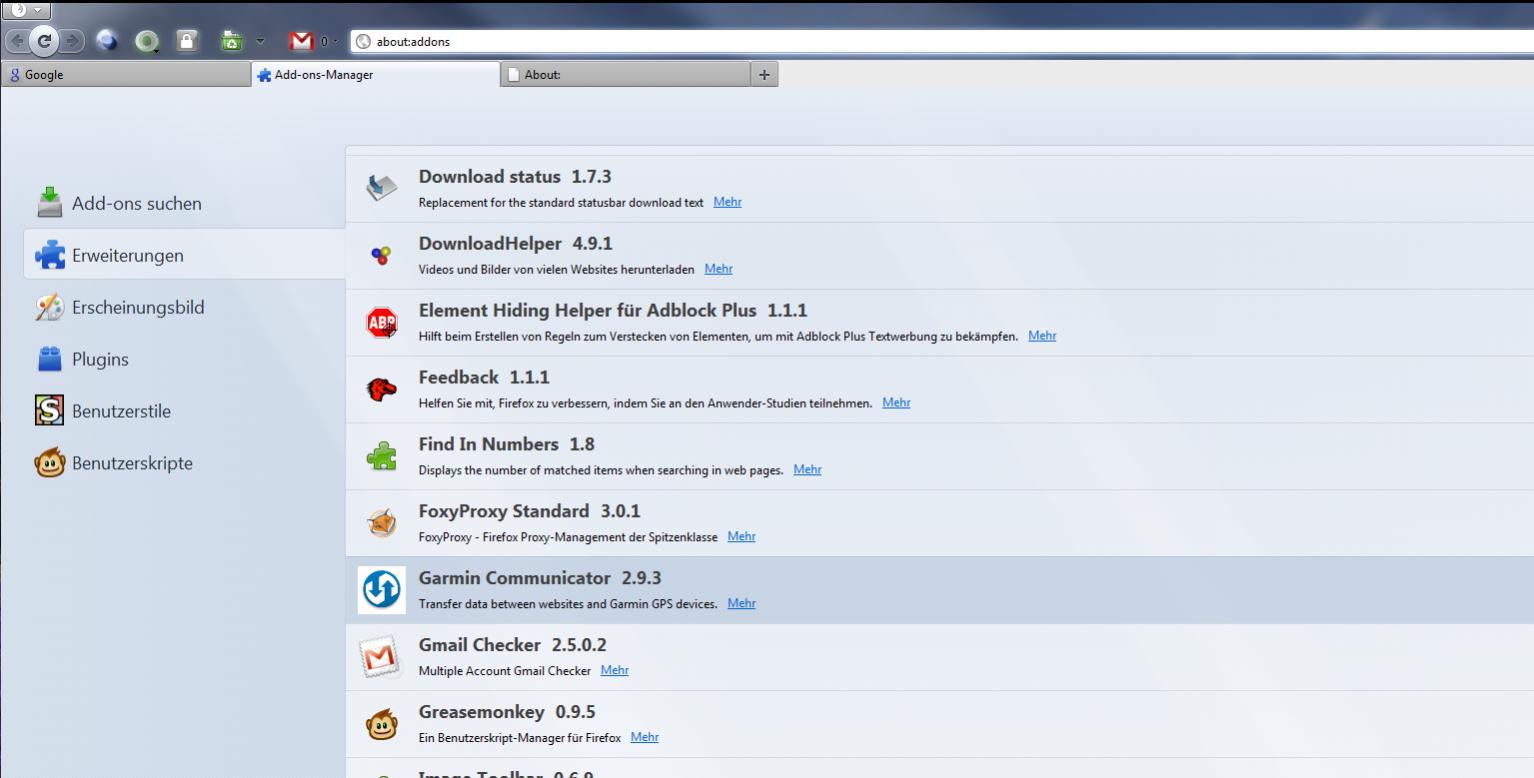This screenshot has height=778, width=1534.
Task: Open the Gmail Checker toolbar icon
Action: [x=302, y=42]
